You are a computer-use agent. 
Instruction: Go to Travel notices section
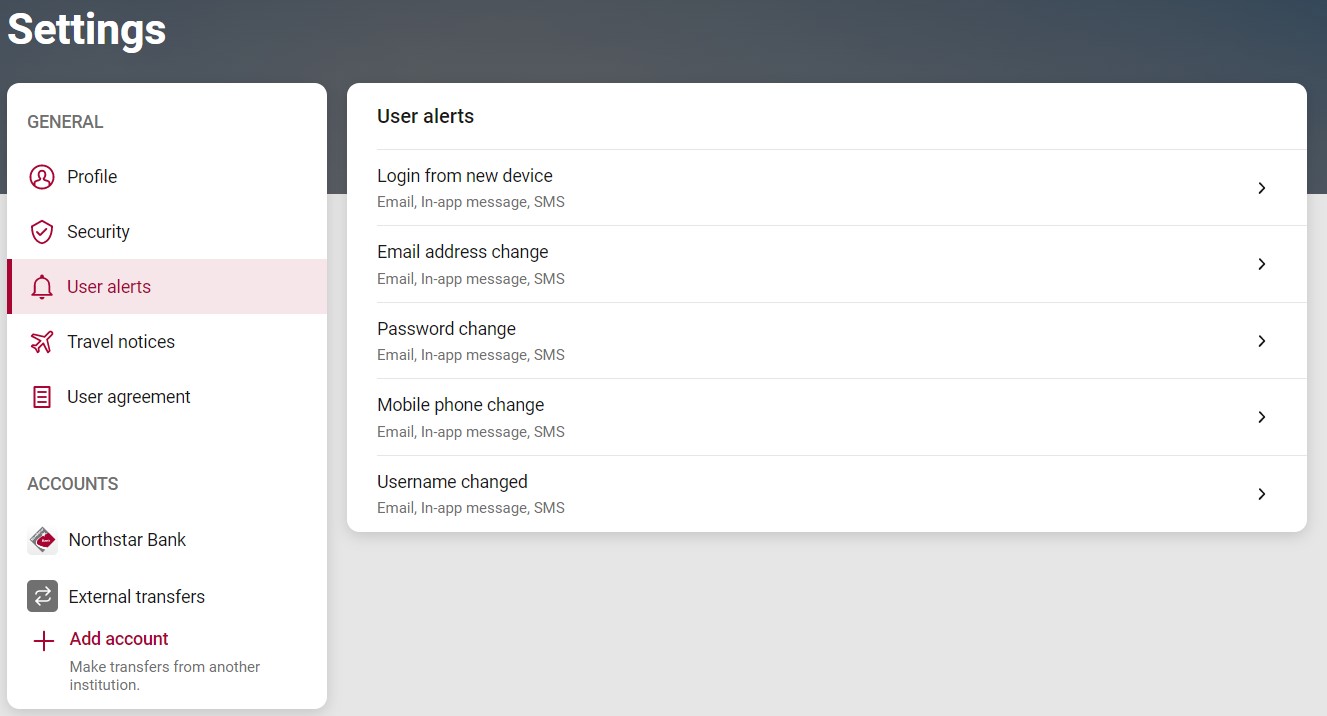[120, 342]
